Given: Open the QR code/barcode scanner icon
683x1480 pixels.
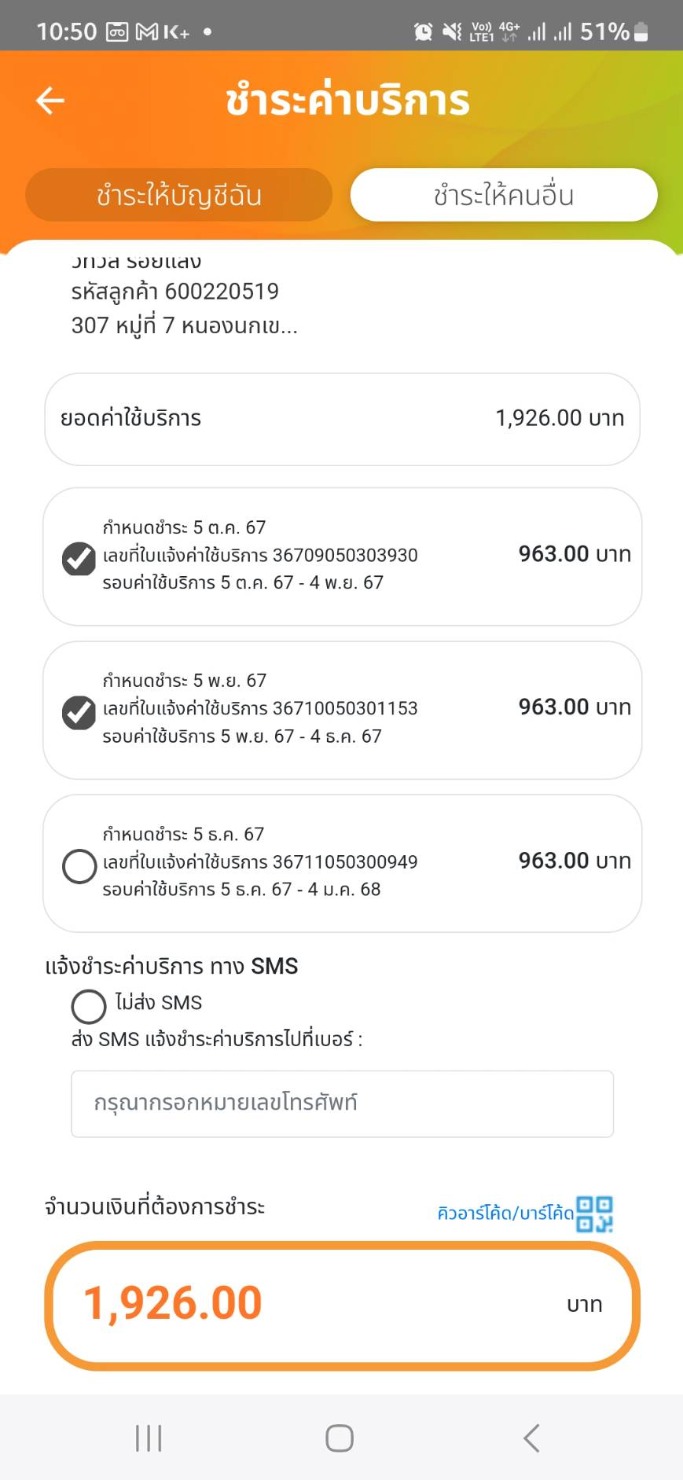Looking at the screenshot, I should pyautogui.click(x=595, y=1213).
